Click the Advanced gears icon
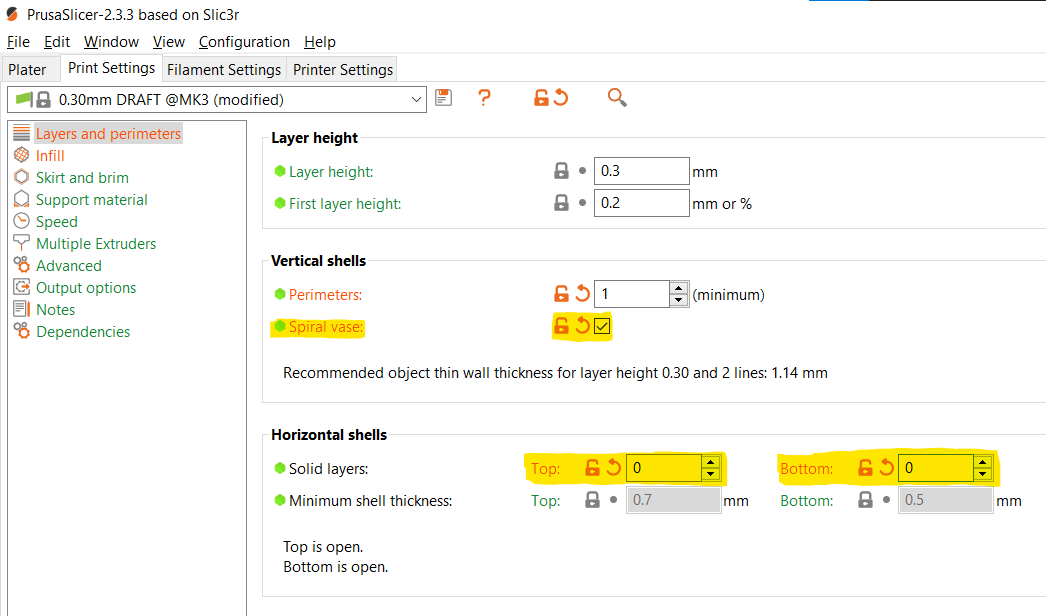This screenshot has height=616, width=1046. pyautogui.click(x=21, y=265)
